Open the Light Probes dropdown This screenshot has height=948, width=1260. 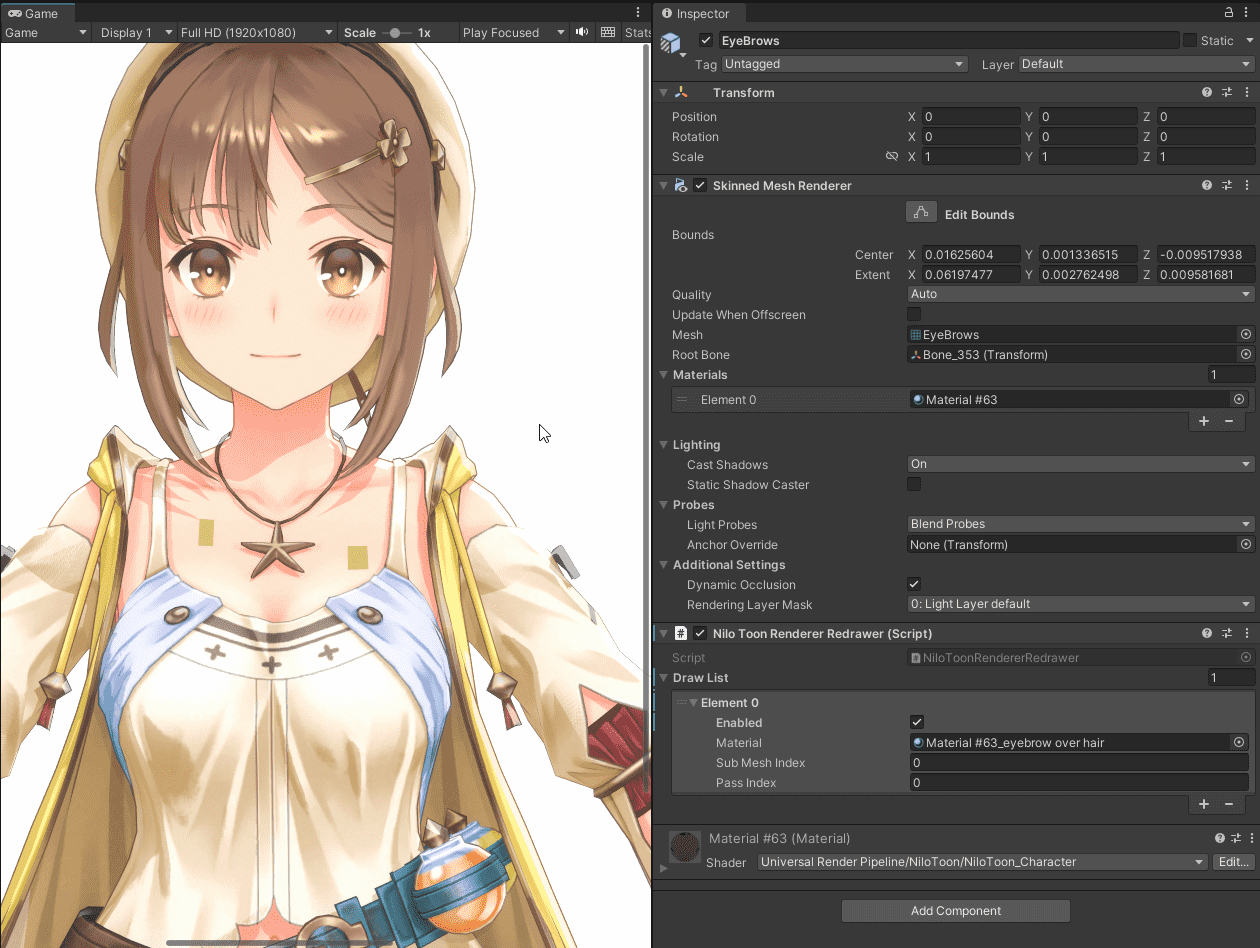pos(1080,524)
